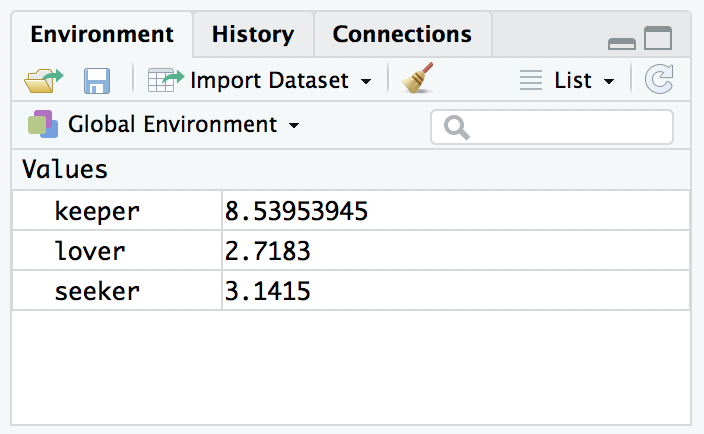Viewport: 704px width, 434px height.
Task: Click the List view lines icon
Action: pyautogui.click(x=531, y=80)
